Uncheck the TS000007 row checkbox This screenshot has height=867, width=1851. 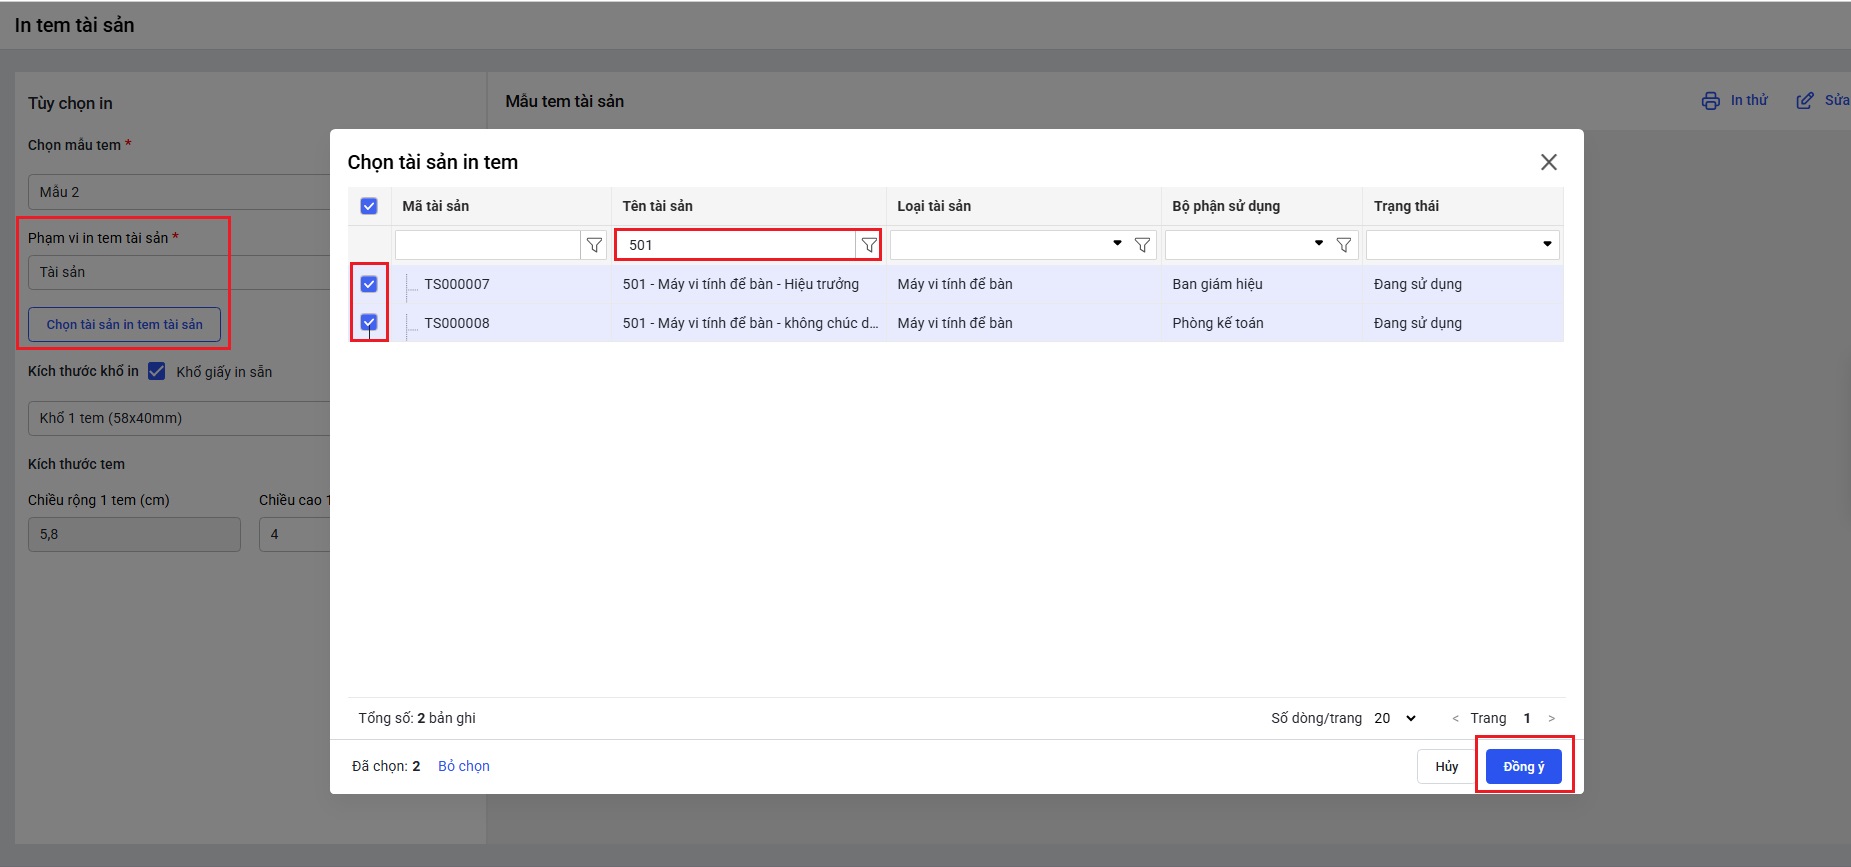(x=369, y=284)
